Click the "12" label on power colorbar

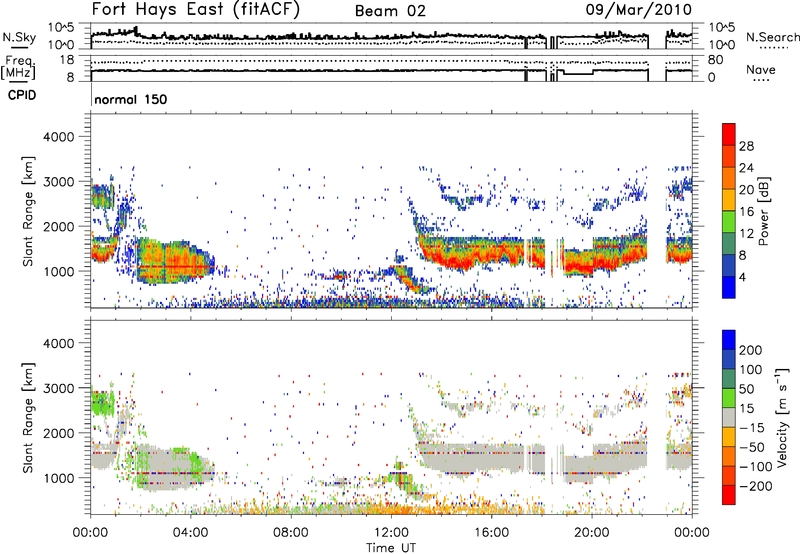click(x=746, y=234)
